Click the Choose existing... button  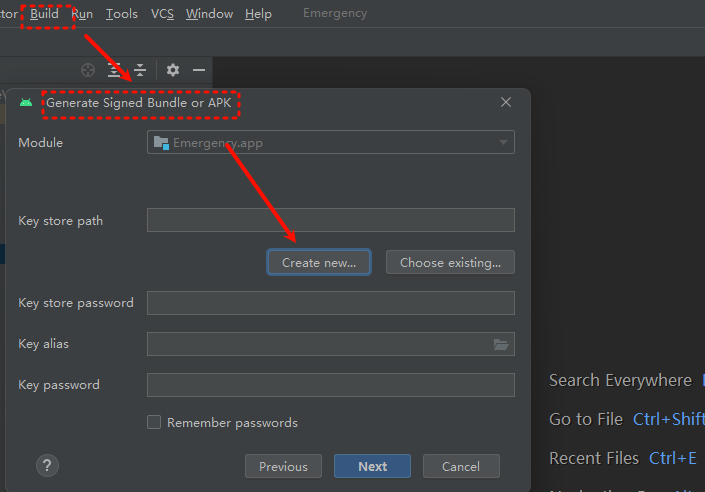click(450, 262)
